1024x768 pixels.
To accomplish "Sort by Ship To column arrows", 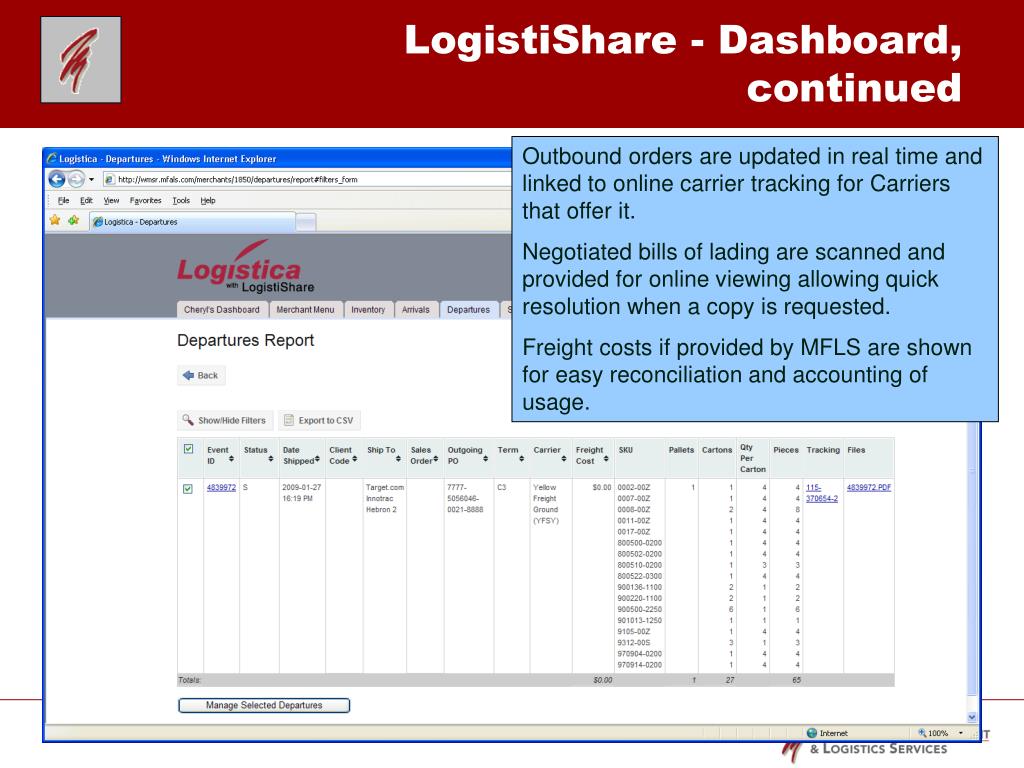I will [x=398, y=459].
